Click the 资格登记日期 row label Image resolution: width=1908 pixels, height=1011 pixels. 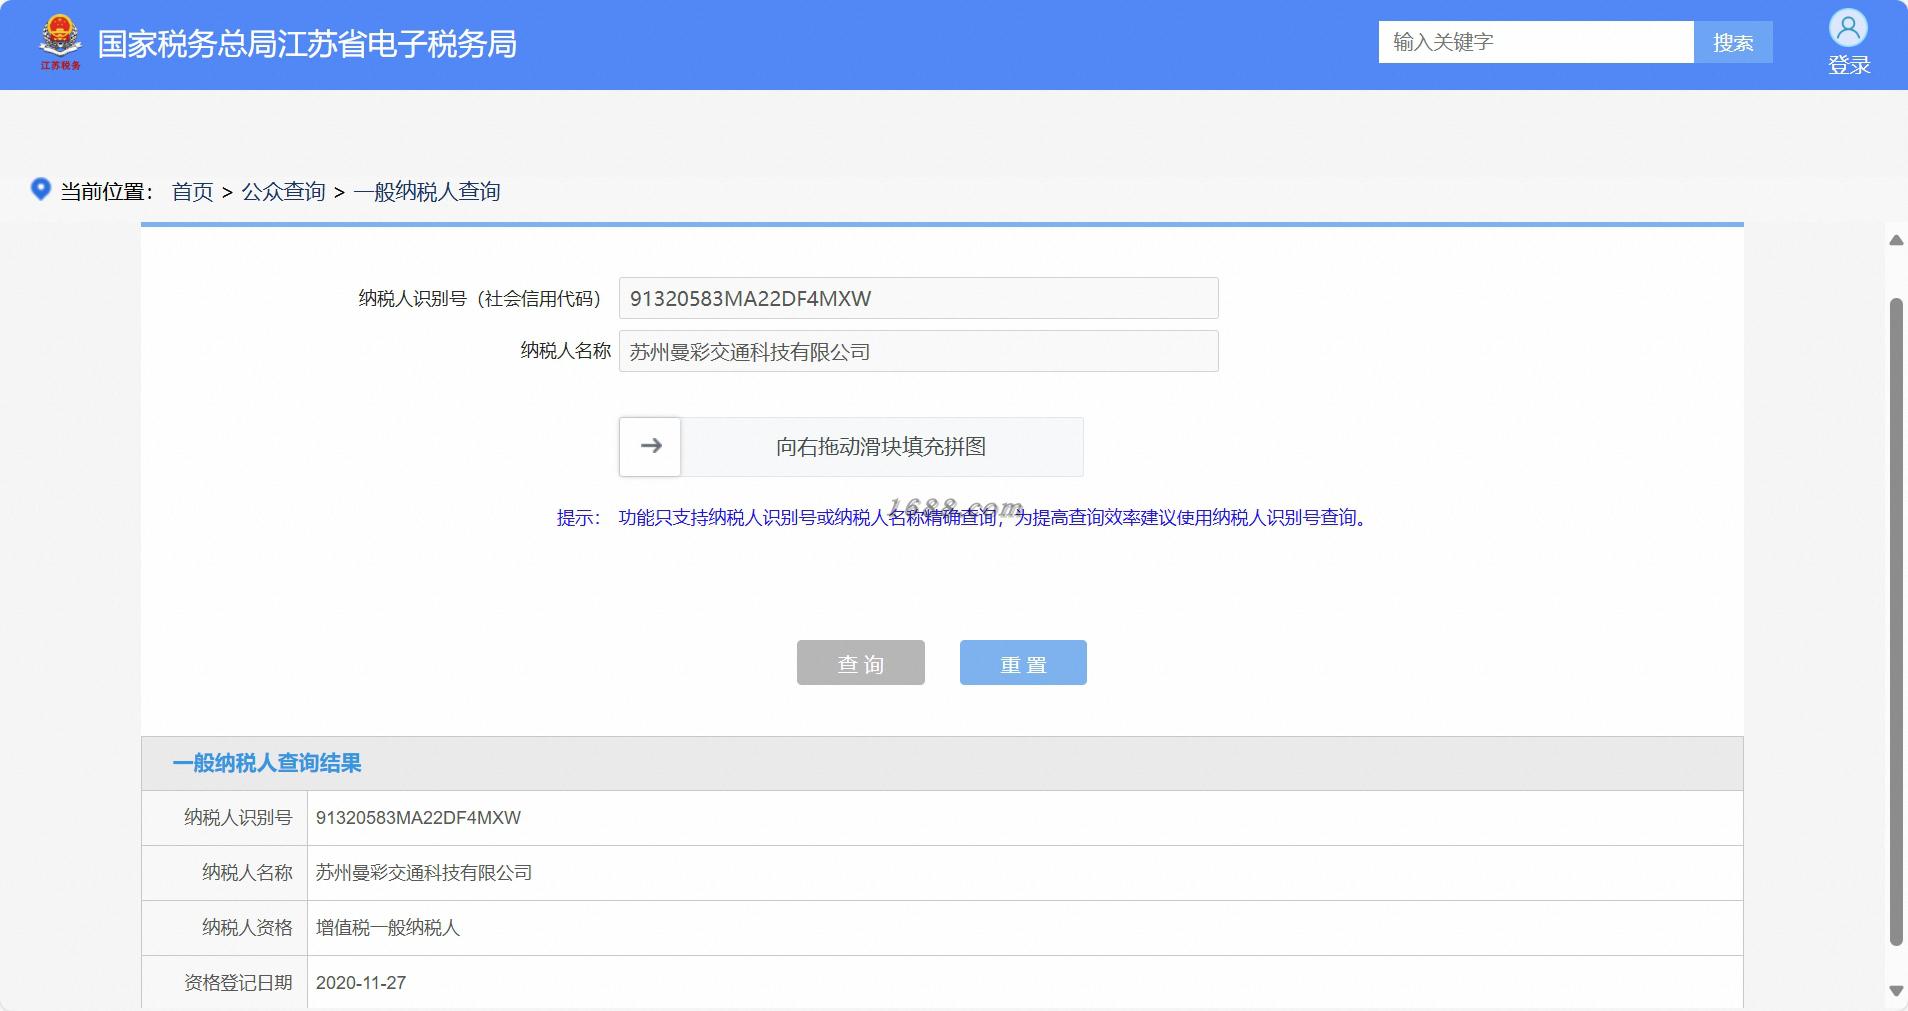(238, 983)
